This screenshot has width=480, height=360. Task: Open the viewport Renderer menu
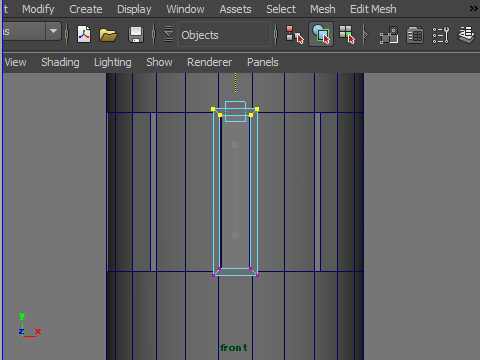point(209,62)
